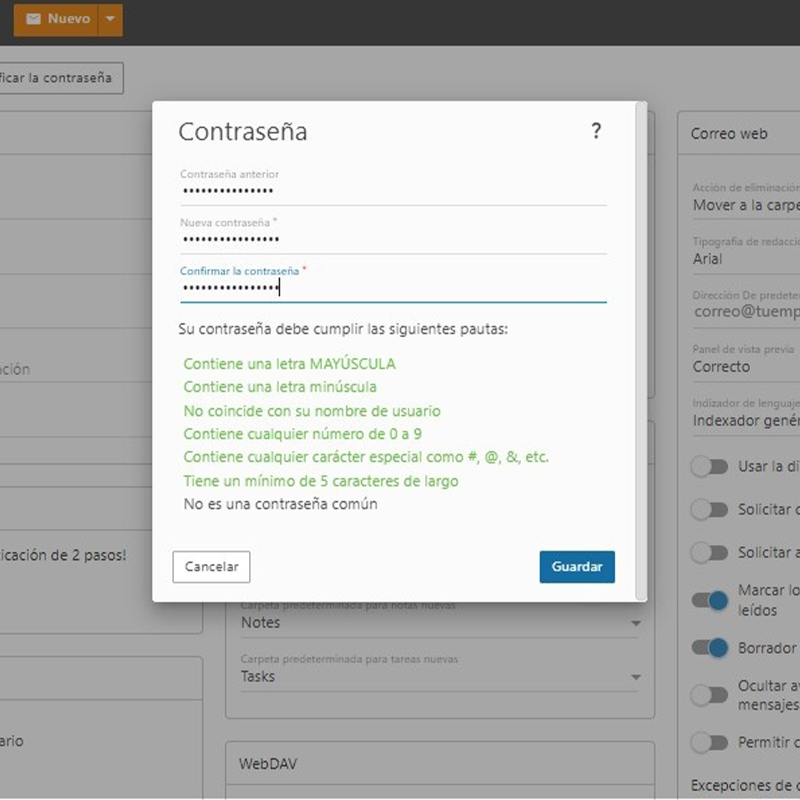Toggle the 'Usar la di...' switch
Image resolution: width=800 pixels, height=800 pixels.
709,467
